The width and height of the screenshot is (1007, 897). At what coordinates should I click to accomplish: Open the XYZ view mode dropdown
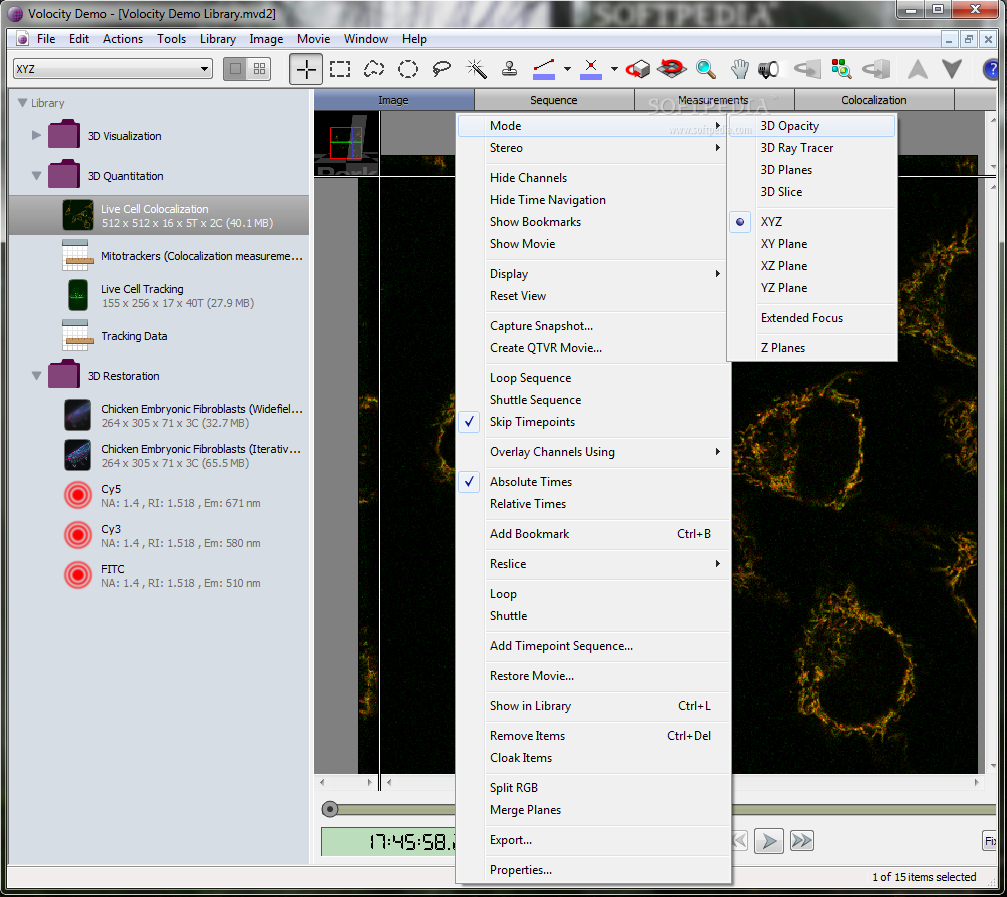point(204,69)
